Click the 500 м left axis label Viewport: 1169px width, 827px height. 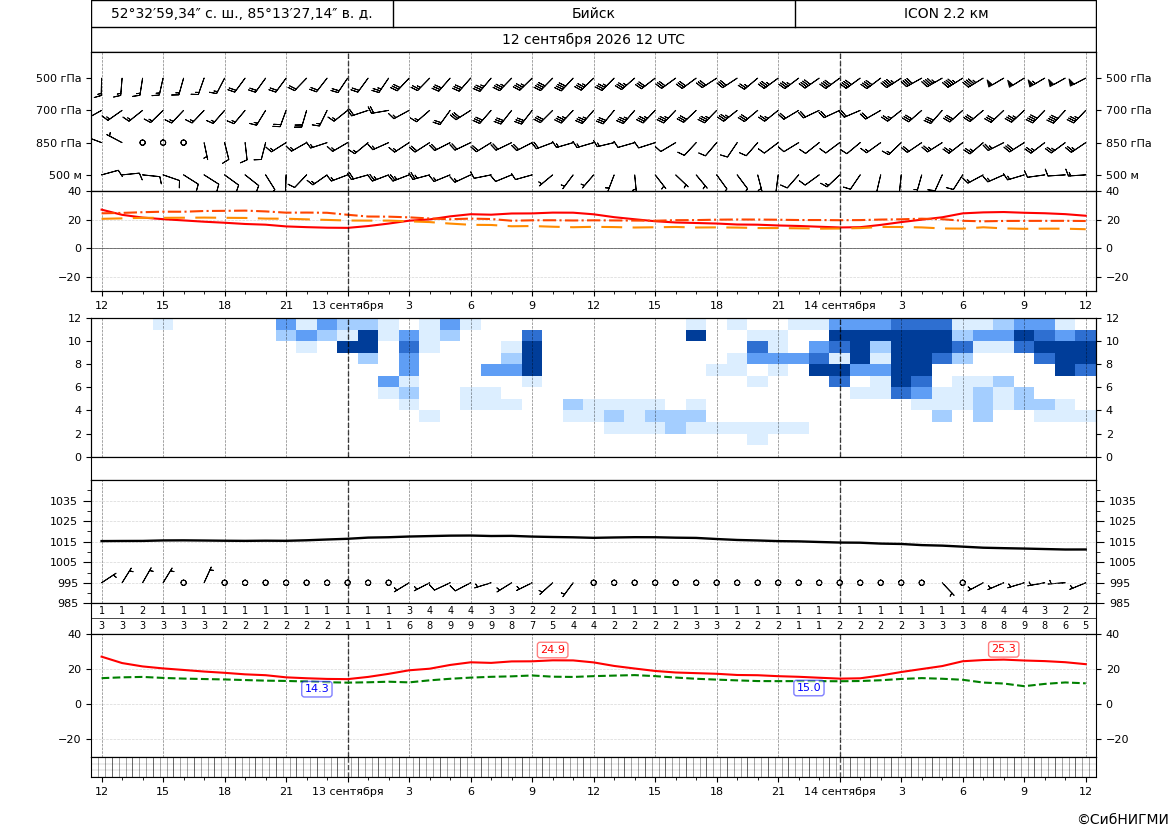pos(66,175)
